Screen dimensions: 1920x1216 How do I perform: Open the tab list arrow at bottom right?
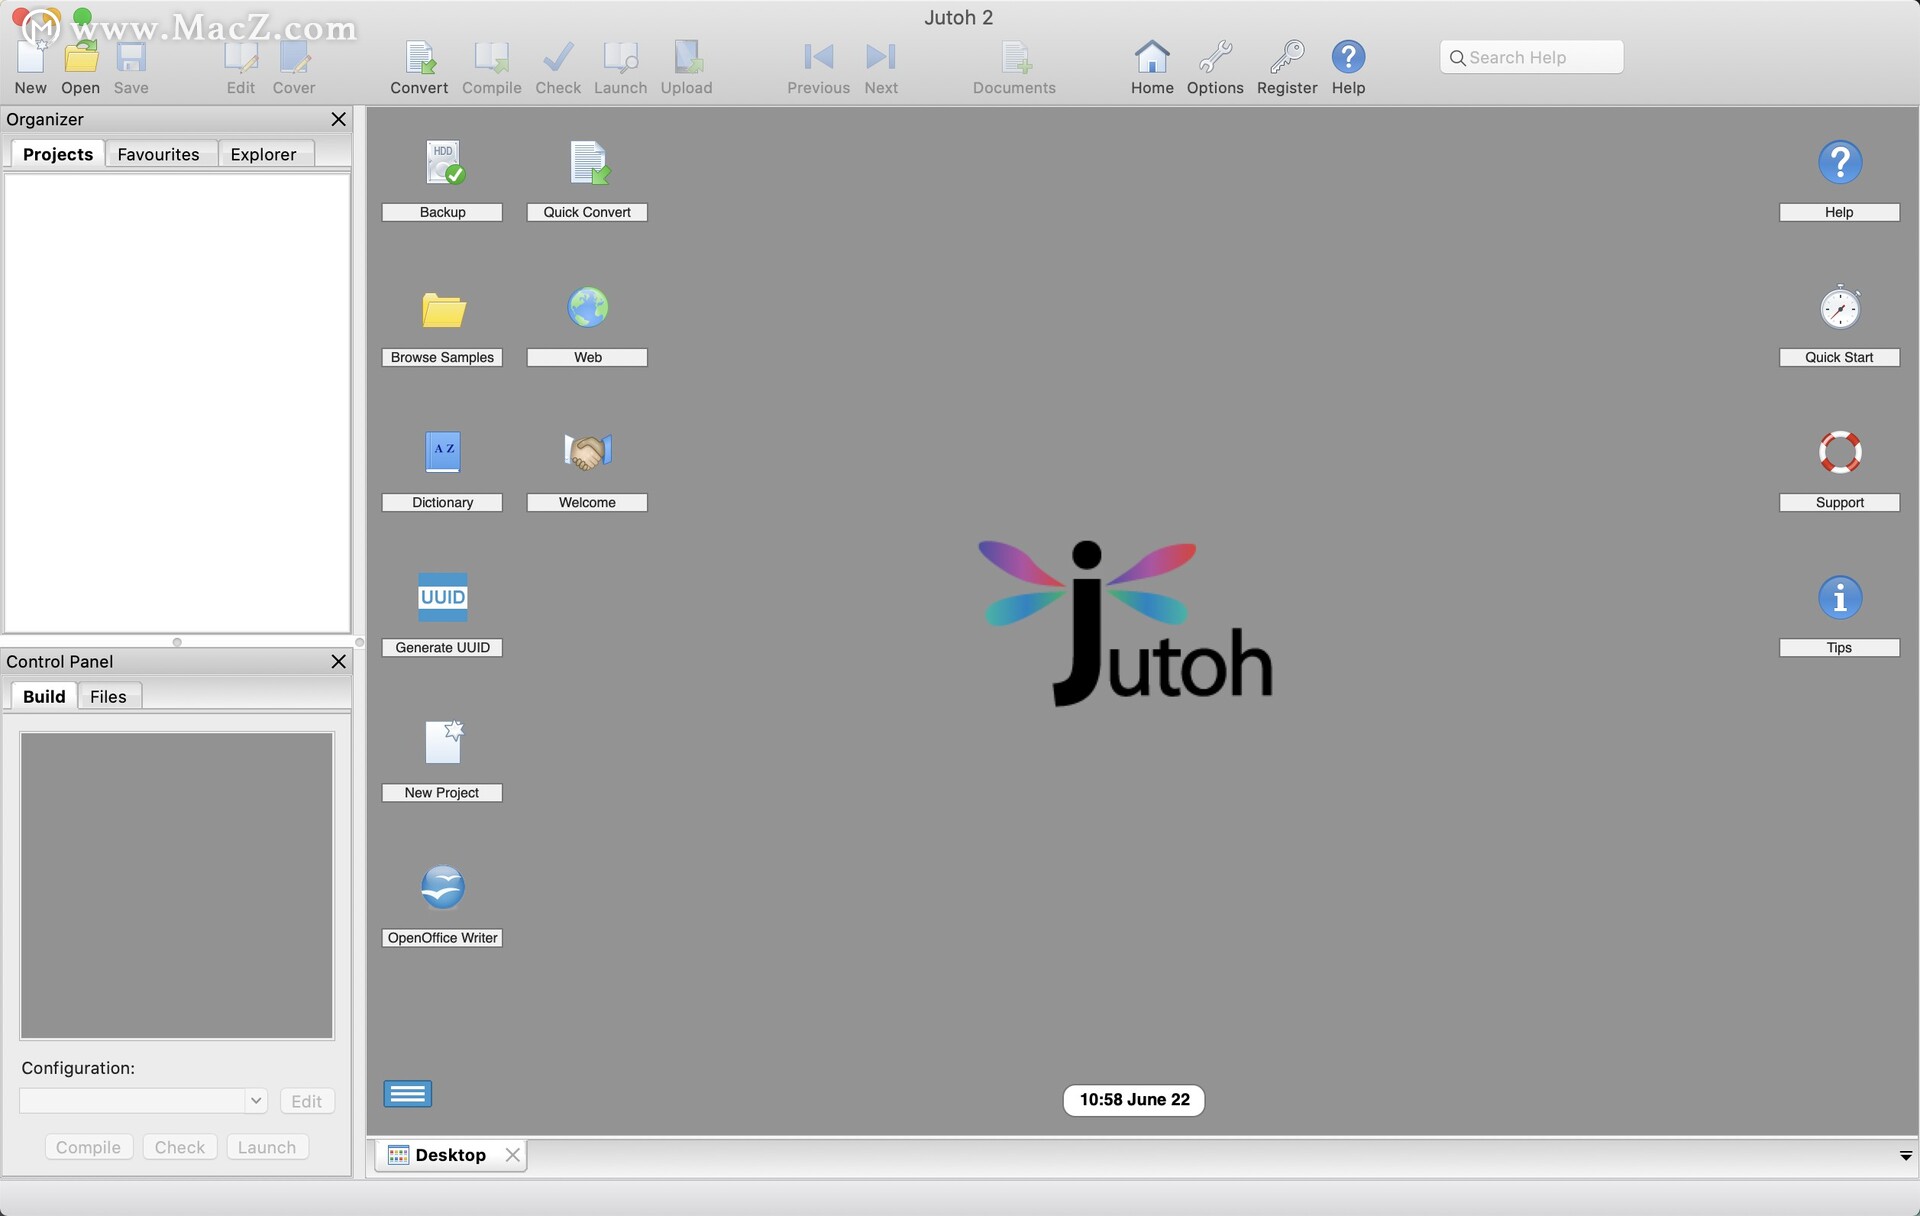pyautogui.click(x=1905, y=1156)
